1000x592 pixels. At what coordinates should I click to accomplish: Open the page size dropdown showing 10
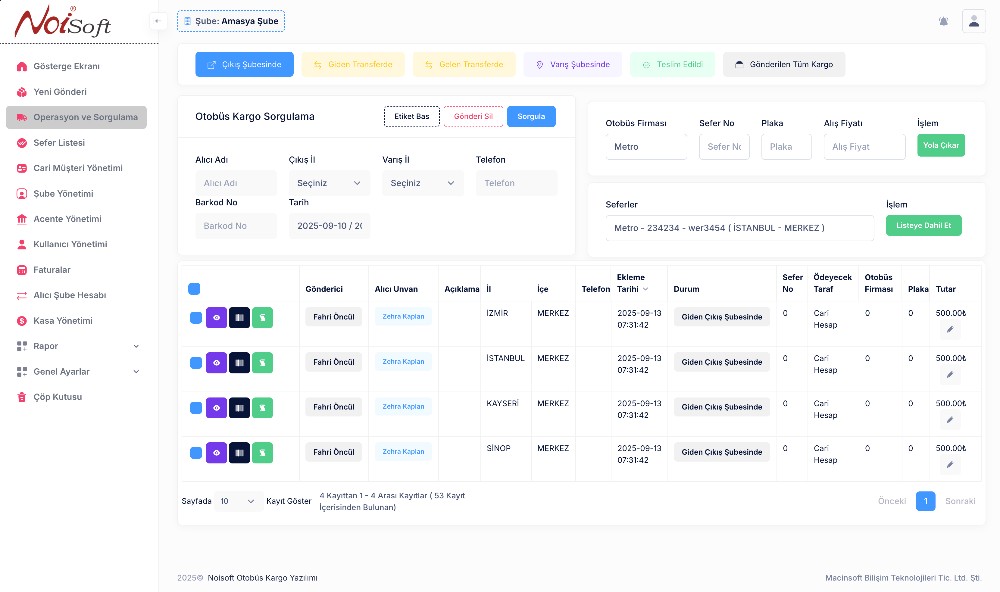coord(237,501)
